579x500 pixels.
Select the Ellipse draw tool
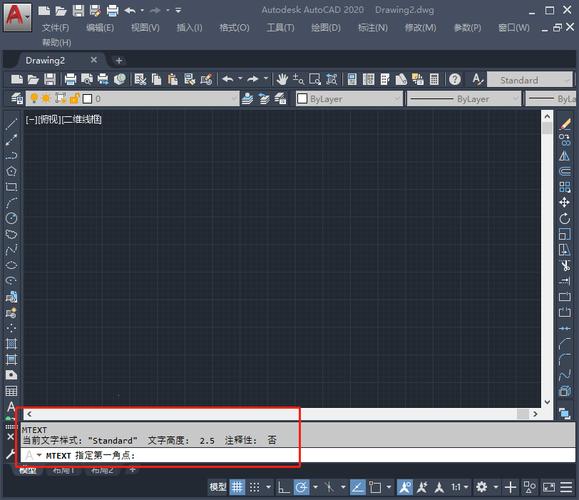click(x=11, y=265)
